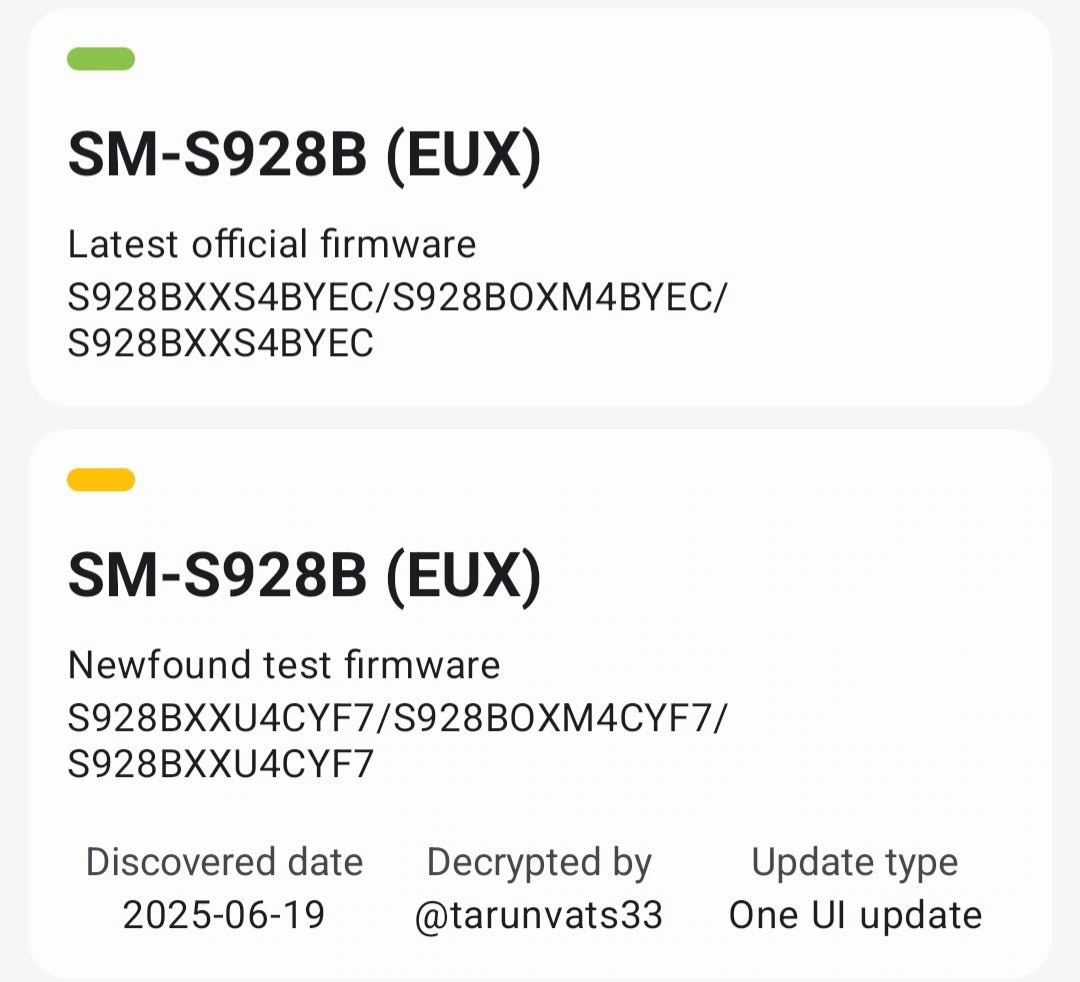Click the "Decrypted by" label
1080x982 pixels.
tap(539, 862)
